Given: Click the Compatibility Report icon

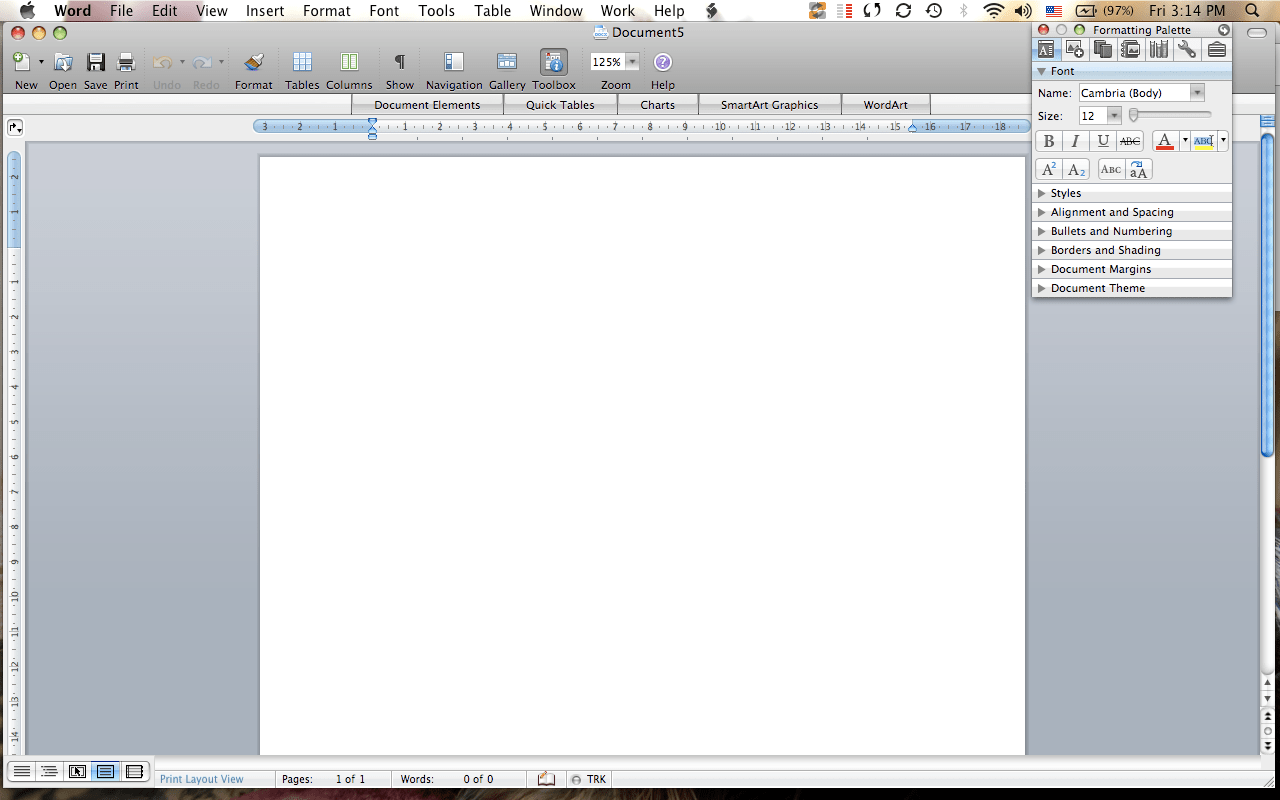Looking at the screenshot, I should [1159, 49].
